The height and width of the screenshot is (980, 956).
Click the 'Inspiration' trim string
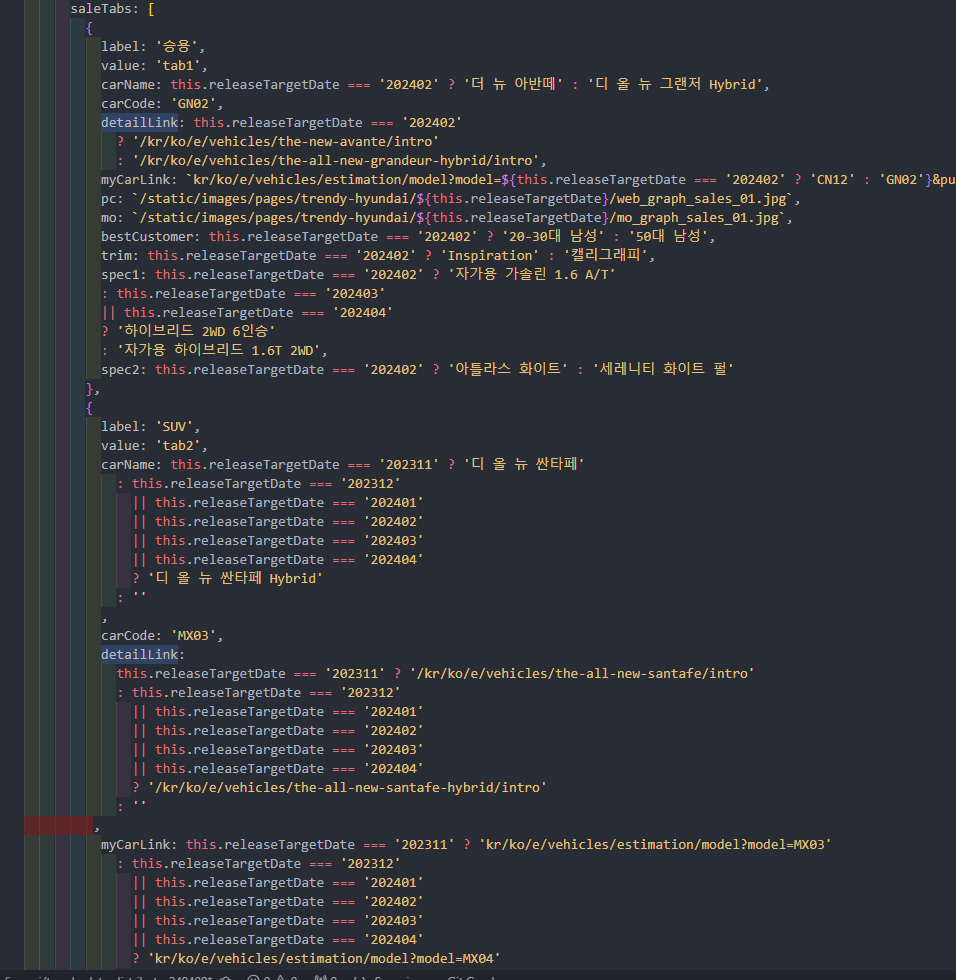coord(490,256)
